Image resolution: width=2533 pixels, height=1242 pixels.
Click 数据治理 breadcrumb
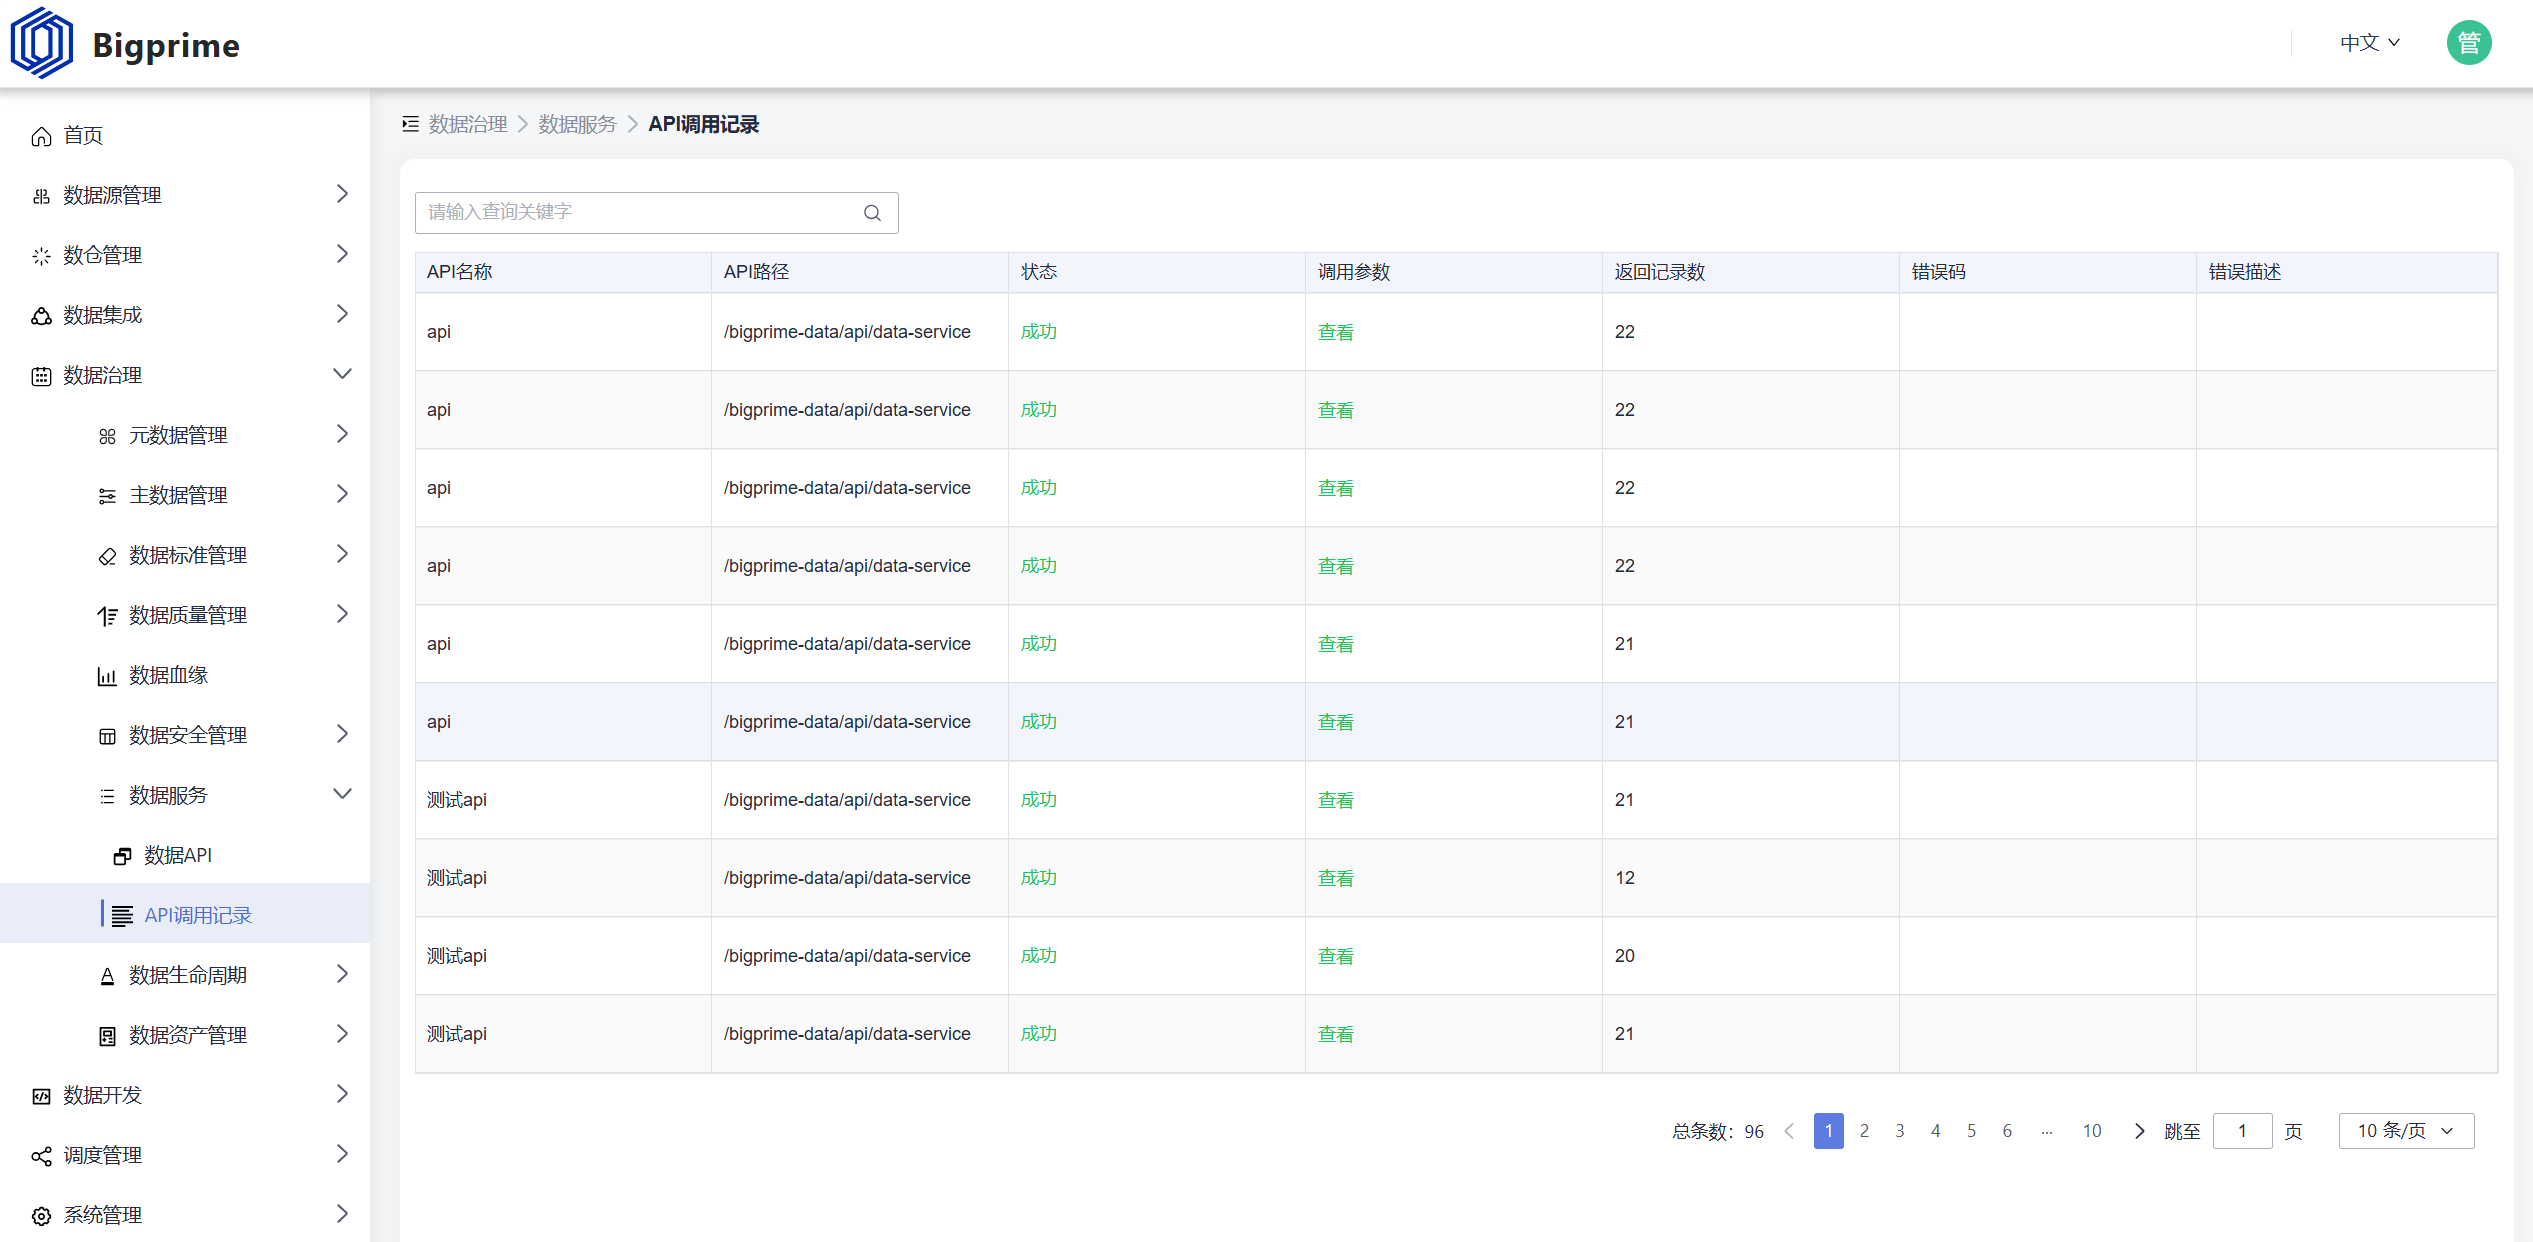(x=468, y=124)
